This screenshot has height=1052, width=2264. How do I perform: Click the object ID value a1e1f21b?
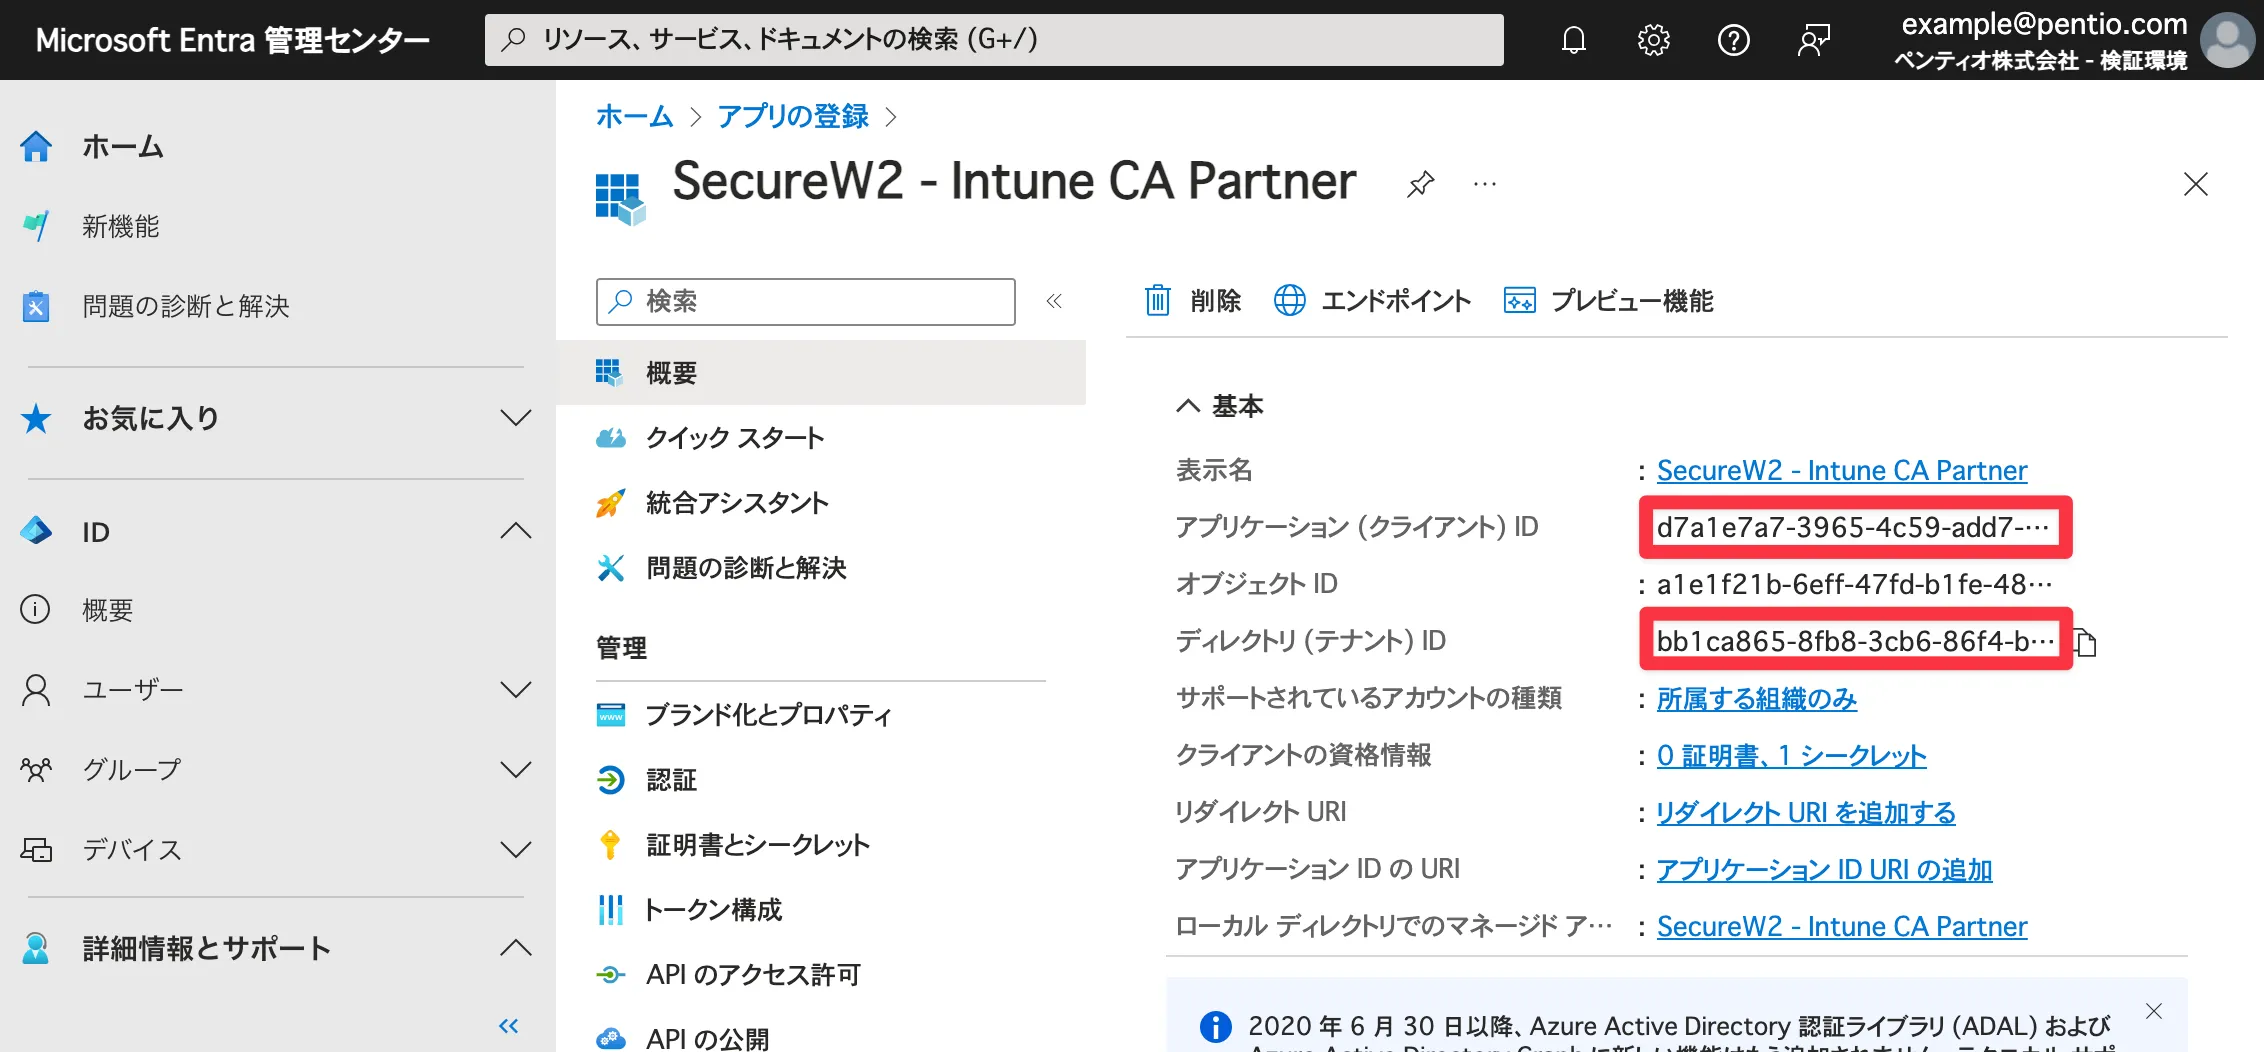click(1855, 584)
